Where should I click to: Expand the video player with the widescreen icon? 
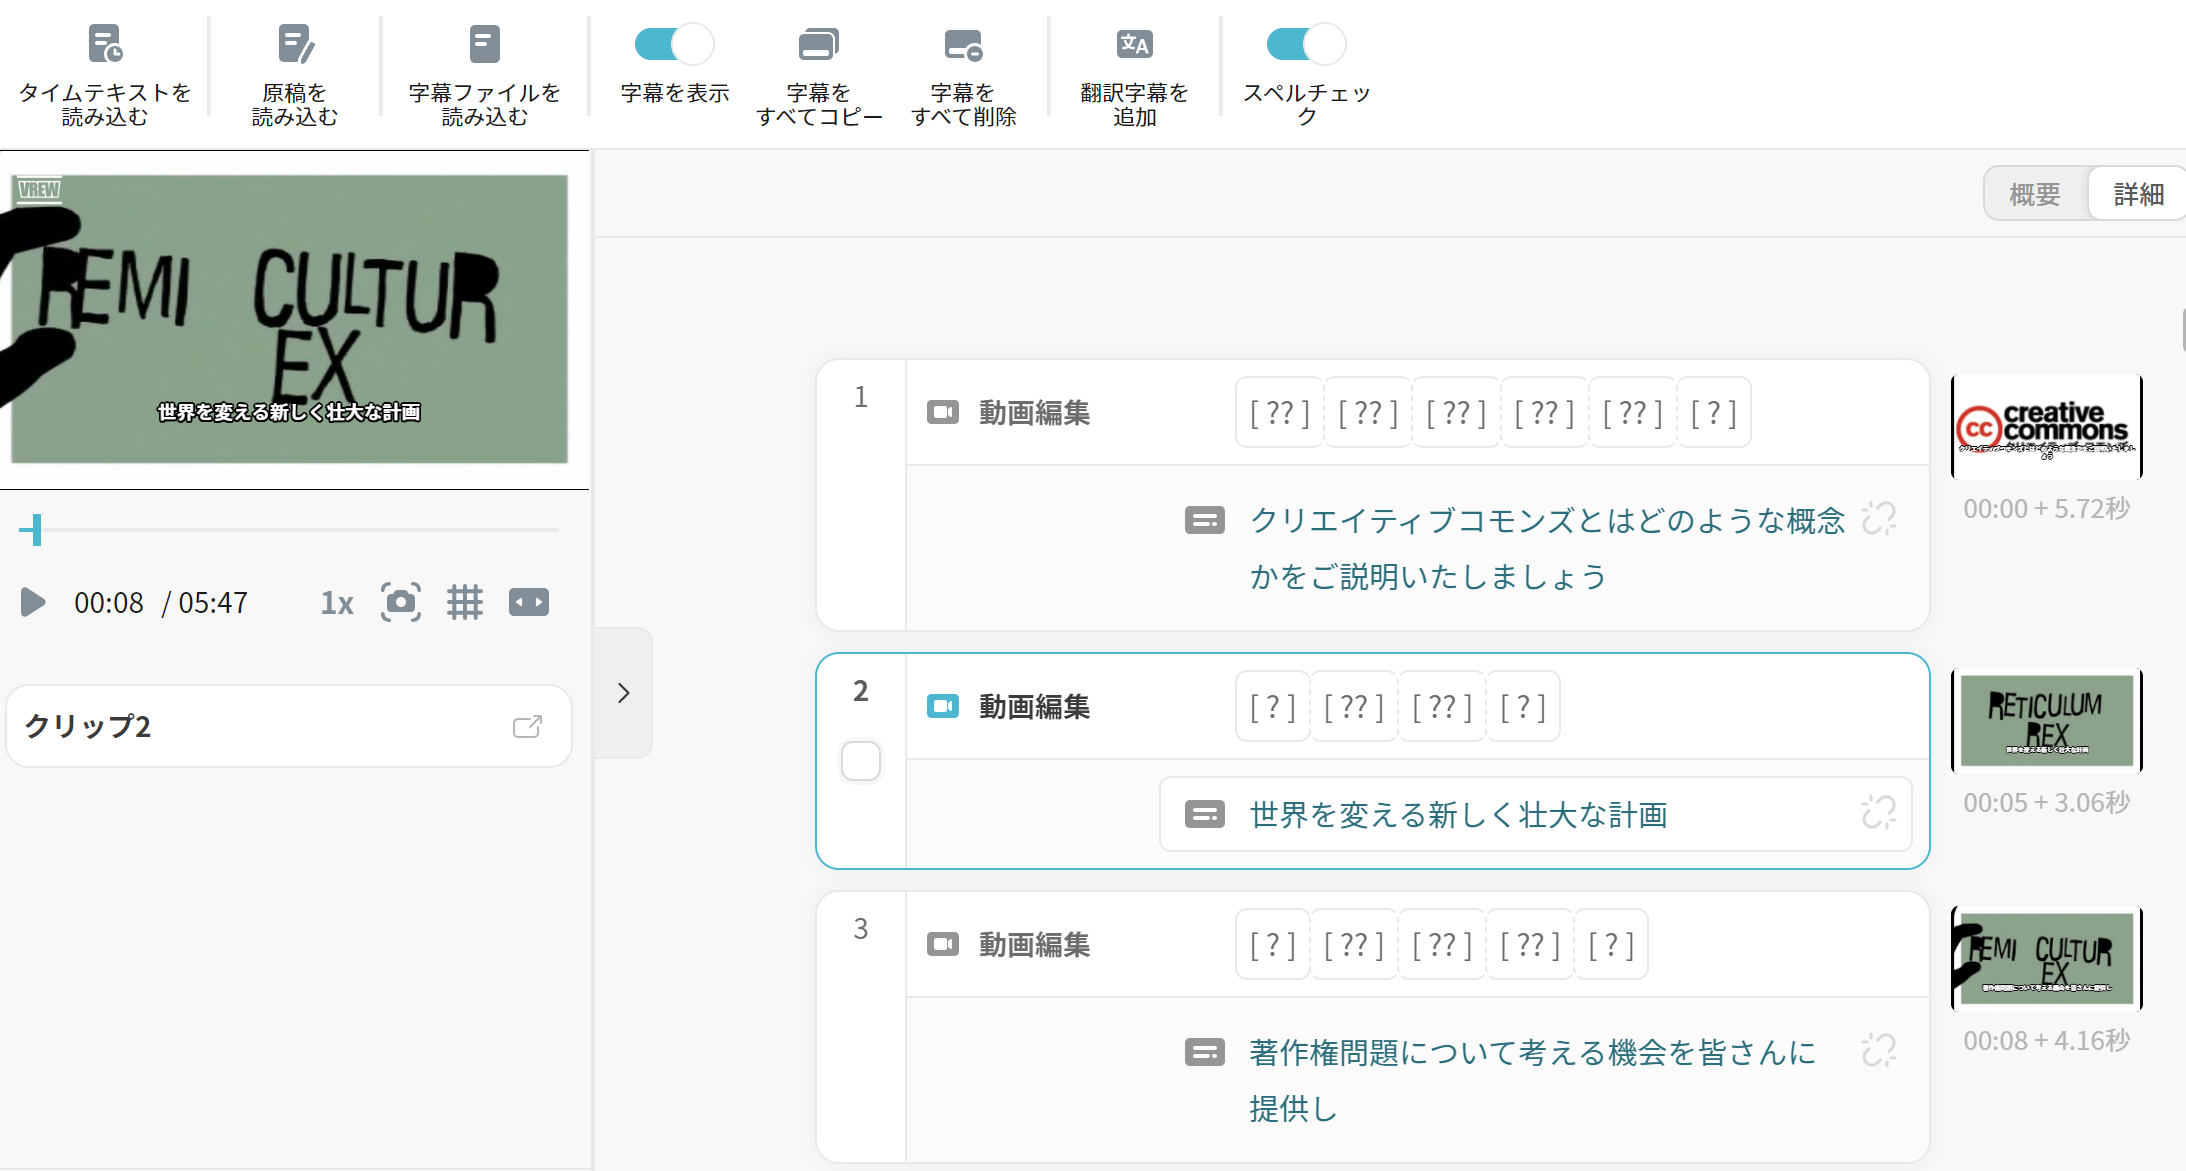[x=529, y=601]
